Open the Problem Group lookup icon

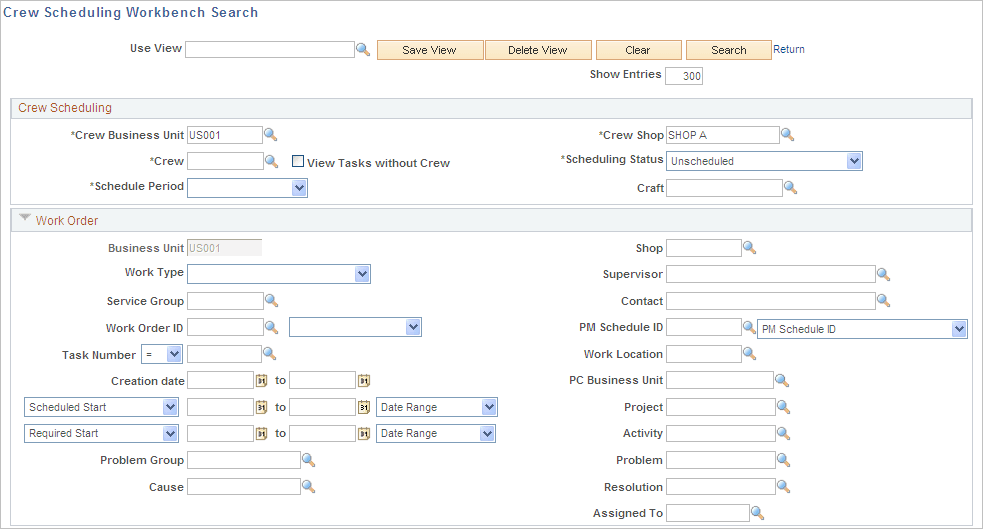(308, 460)
